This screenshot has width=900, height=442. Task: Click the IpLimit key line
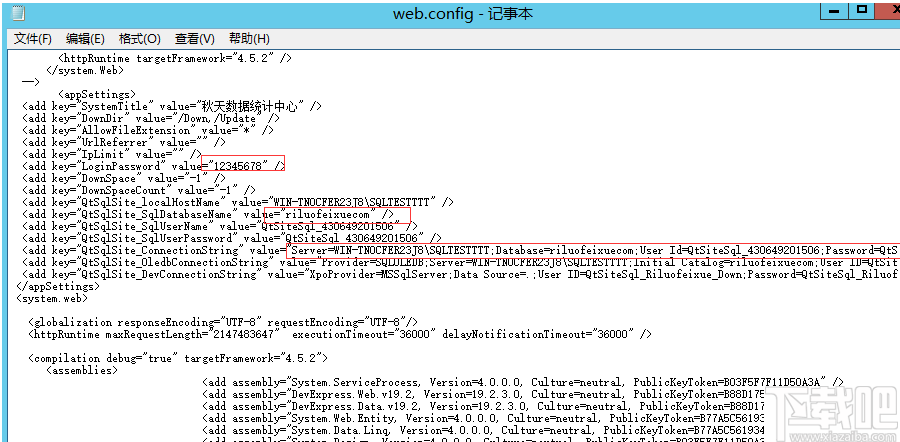[x=111, y=154]
